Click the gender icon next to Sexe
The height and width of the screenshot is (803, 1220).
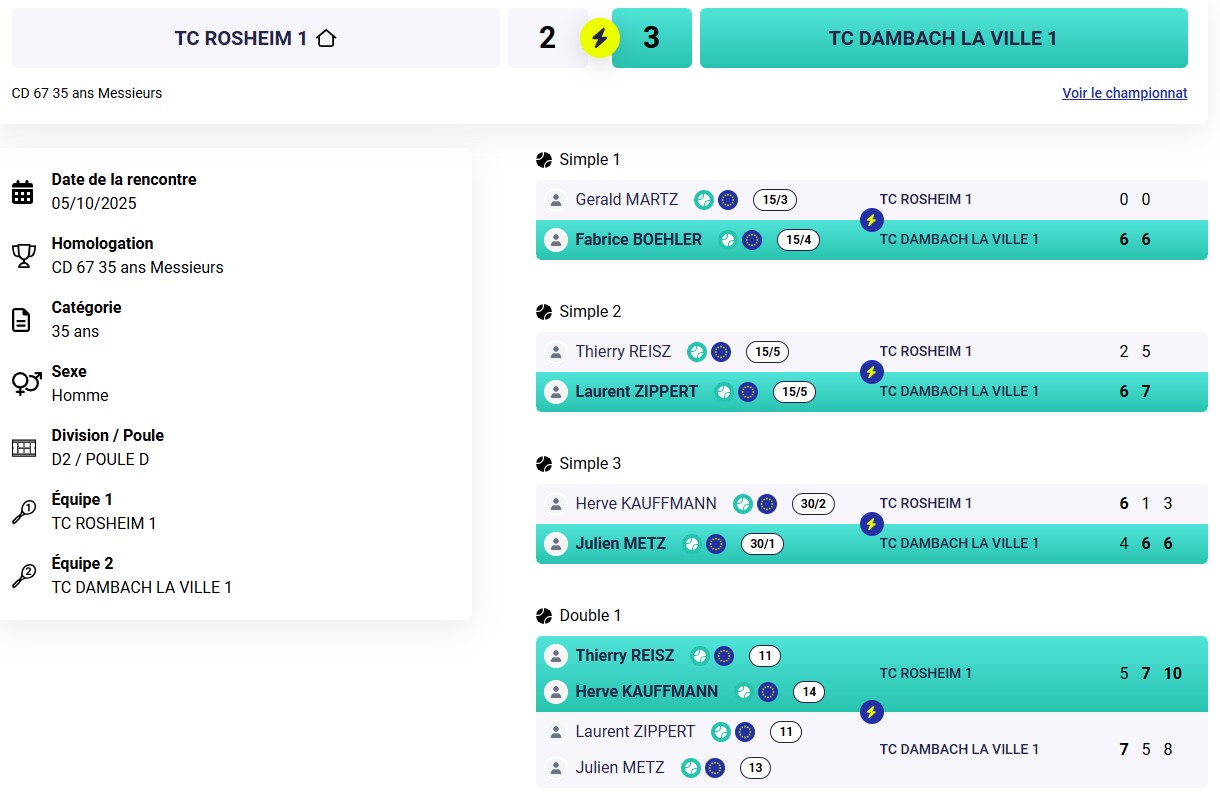click(x=25, y=383)
